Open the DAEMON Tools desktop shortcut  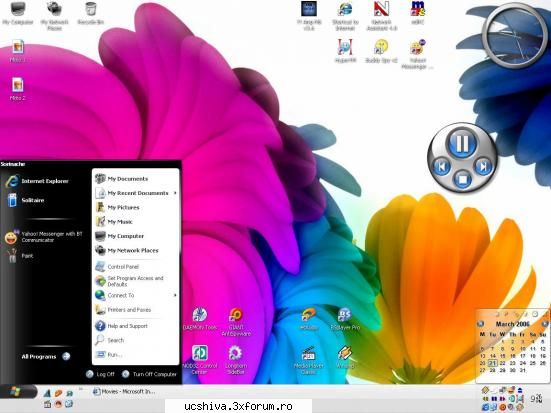[200, 319]
